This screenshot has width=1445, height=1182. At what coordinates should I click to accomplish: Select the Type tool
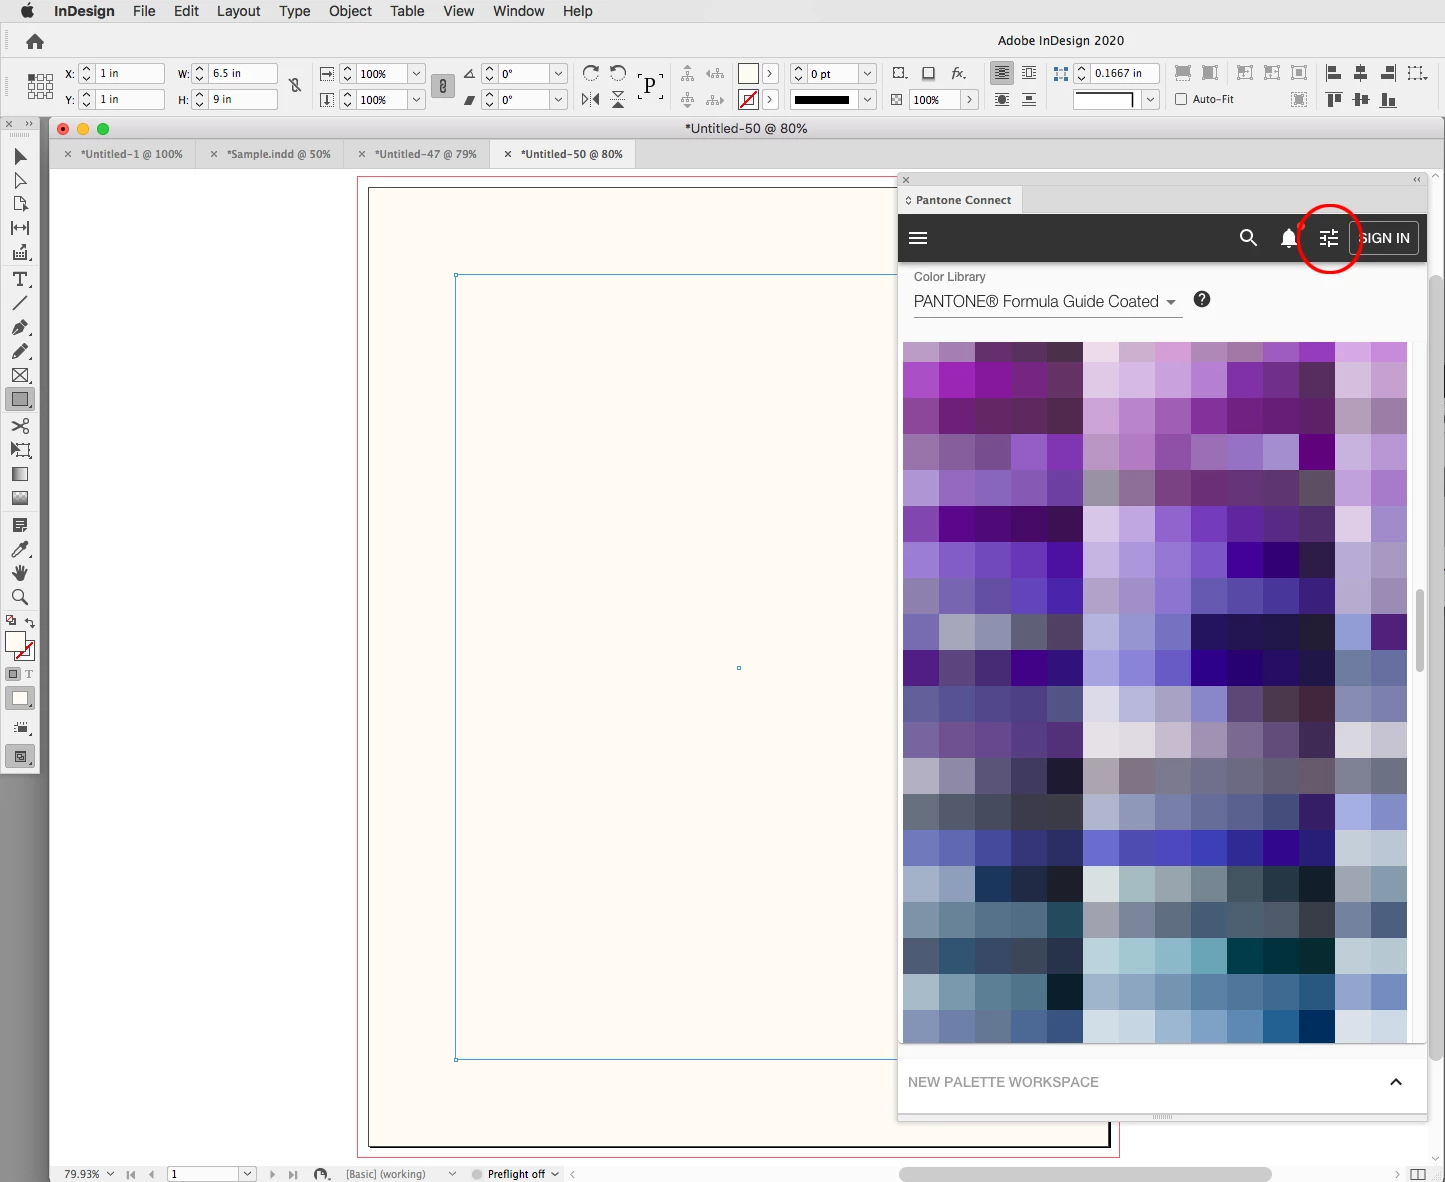[x=20, y=279]
